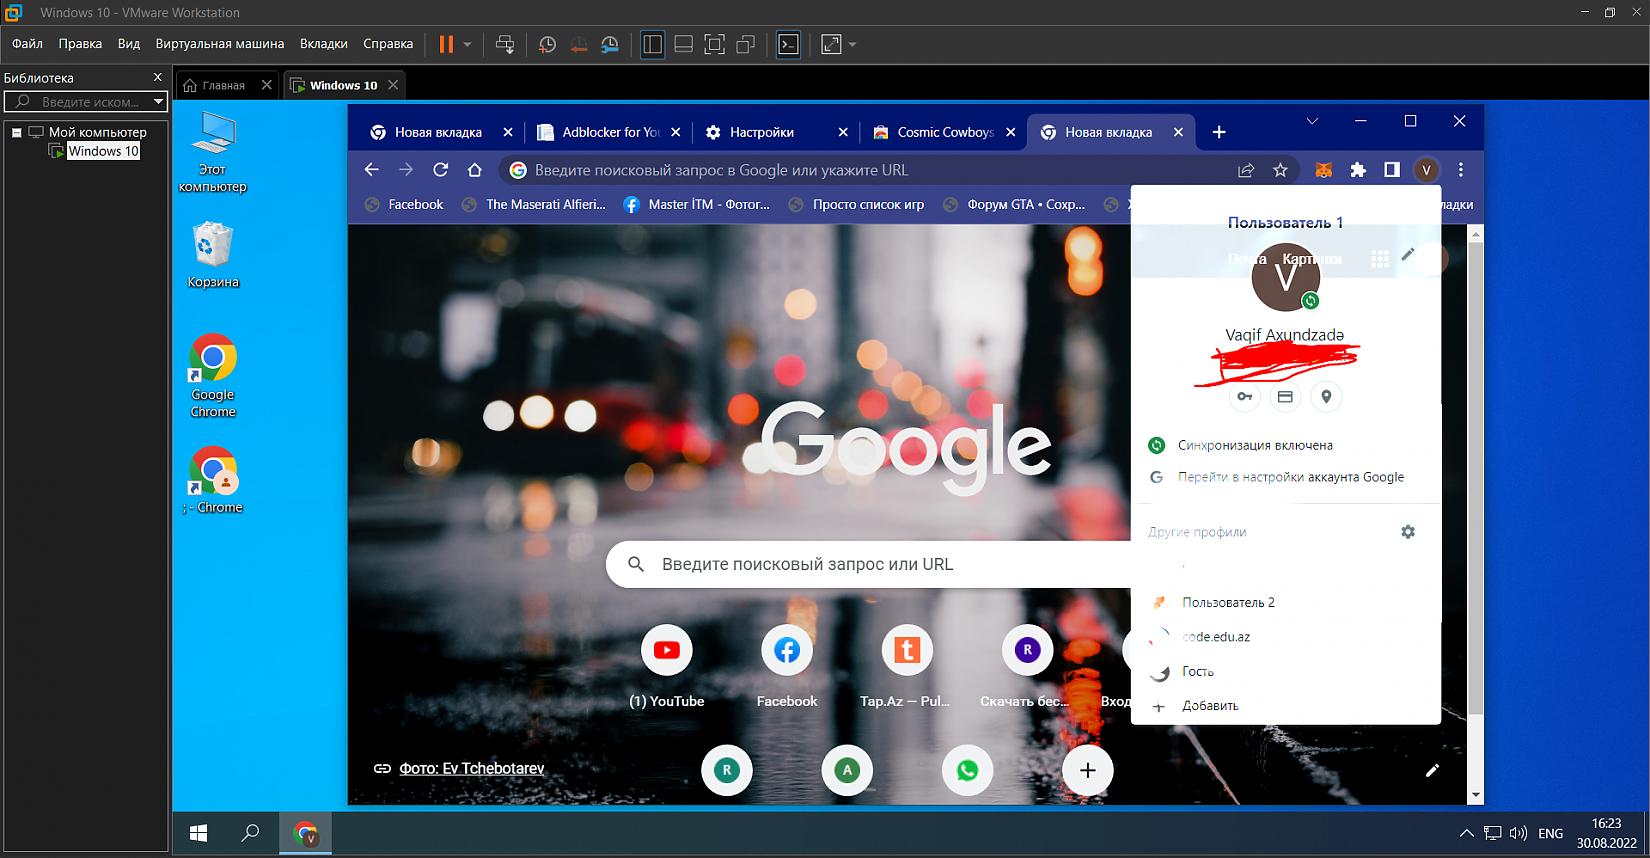
Task: Toggle the Chrome side panel
Action: point(1391,170)
